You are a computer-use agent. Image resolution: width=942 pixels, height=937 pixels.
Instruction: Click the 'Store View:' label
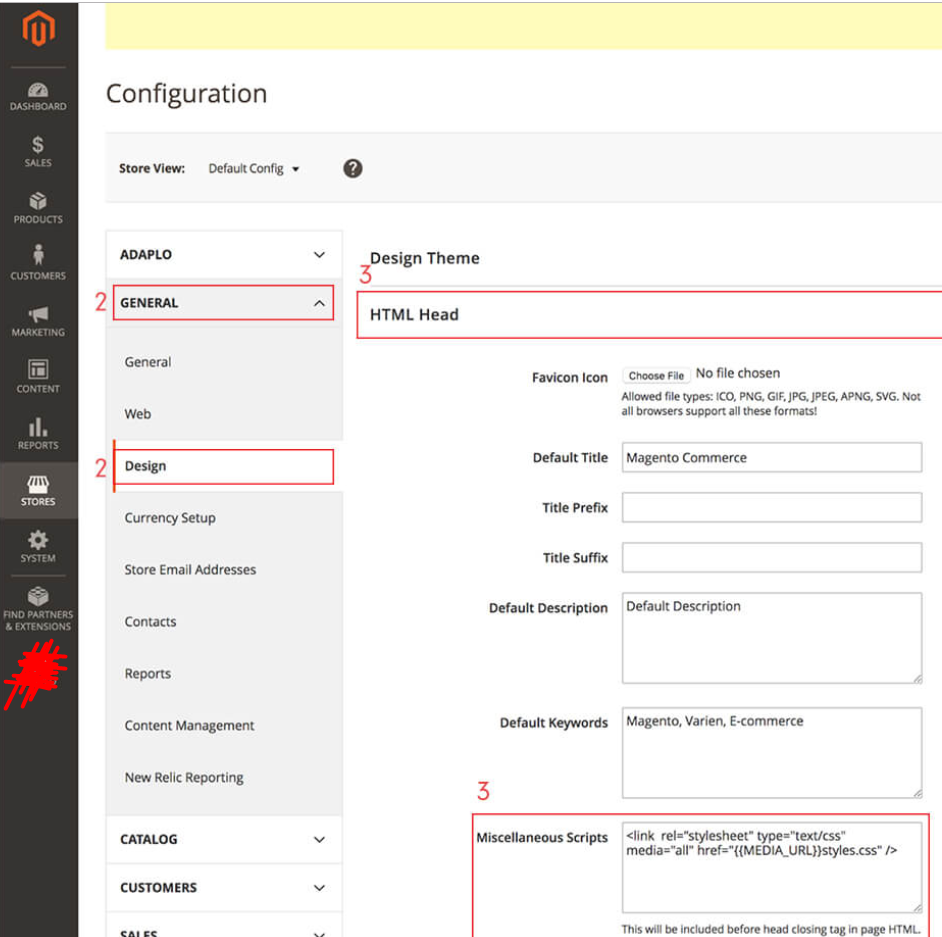(152, 169)
